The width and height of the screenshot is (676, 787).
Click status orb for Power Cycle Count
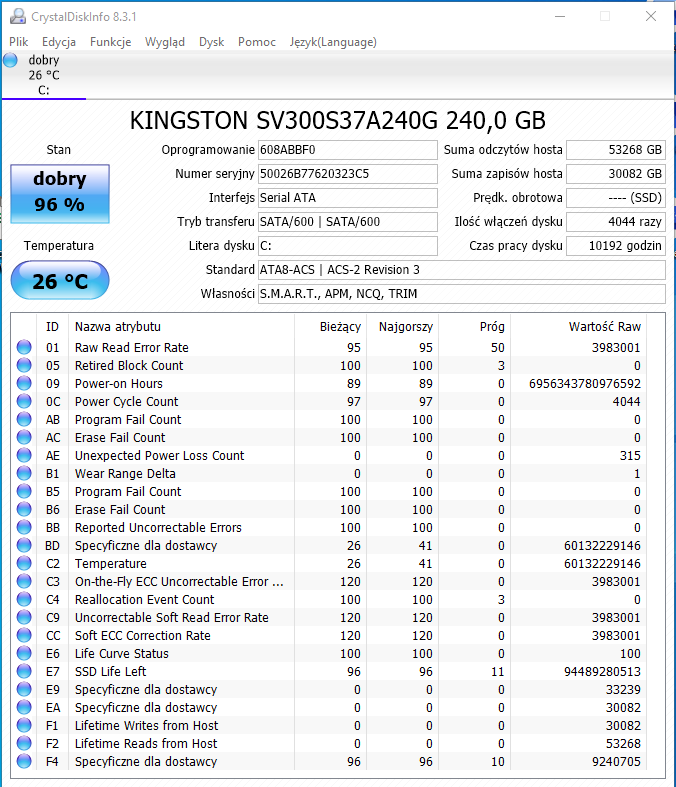pos(24,402)
